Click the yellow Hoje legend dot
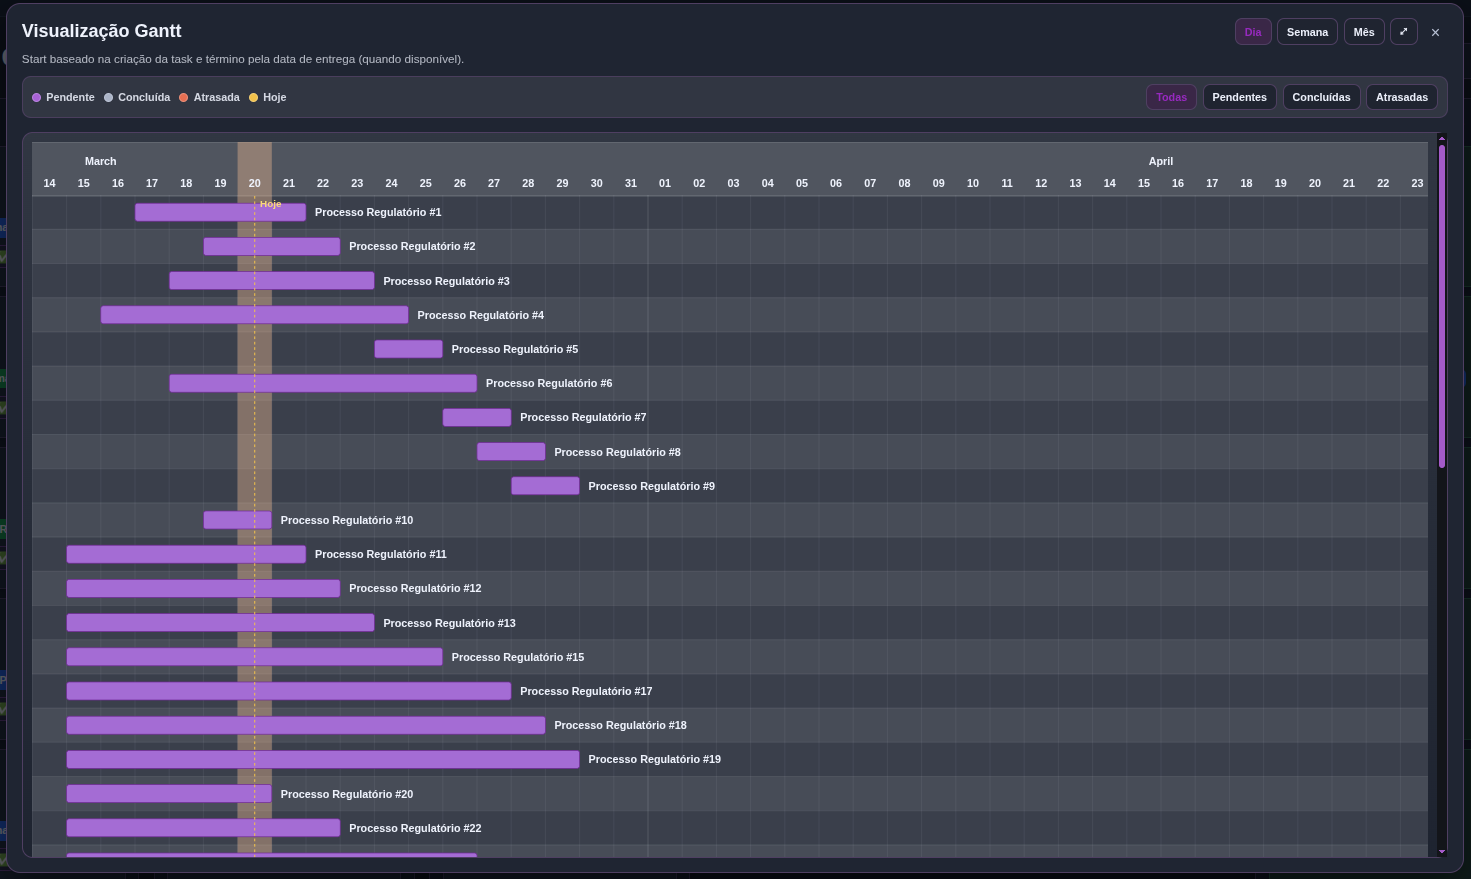This screenshot has height=879, width=1471. (x=255, y=97)
